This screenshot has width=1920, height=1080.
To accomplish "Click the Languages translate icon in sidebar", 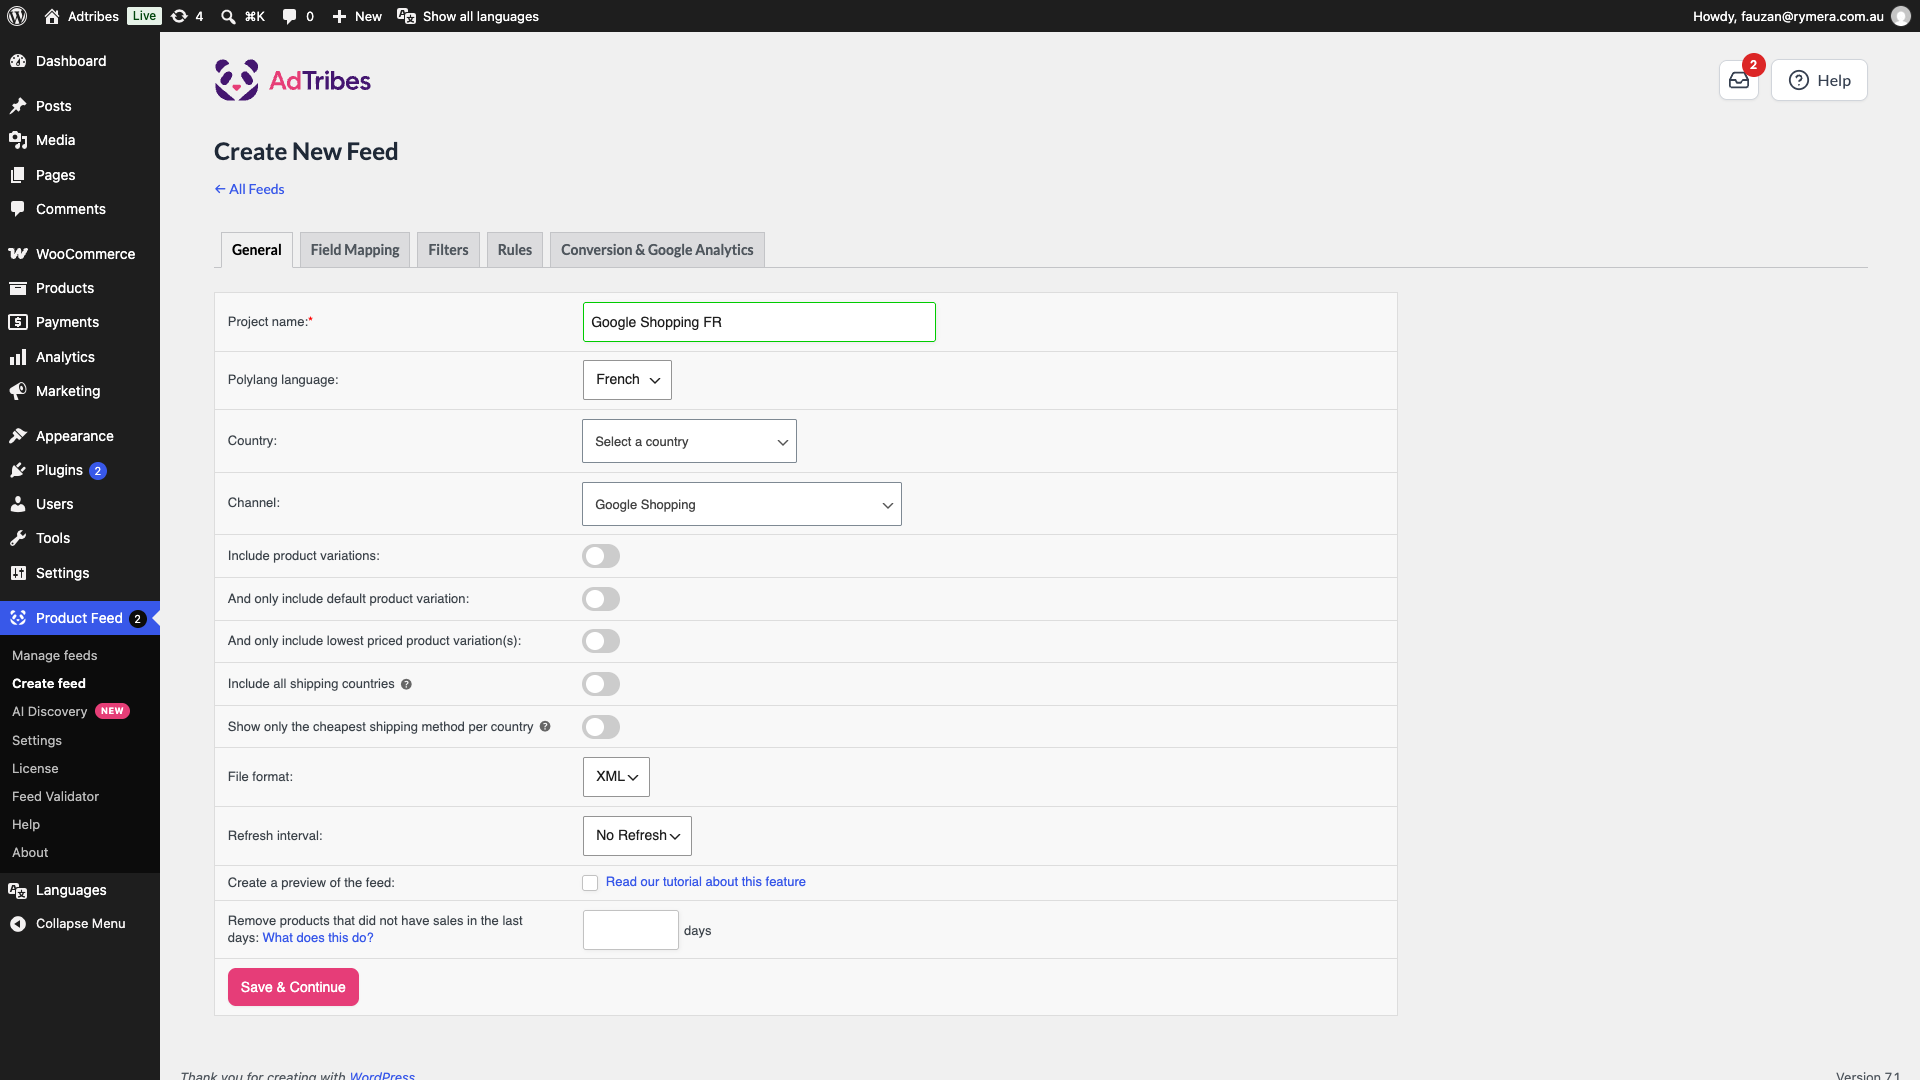I will coord(18,890).
